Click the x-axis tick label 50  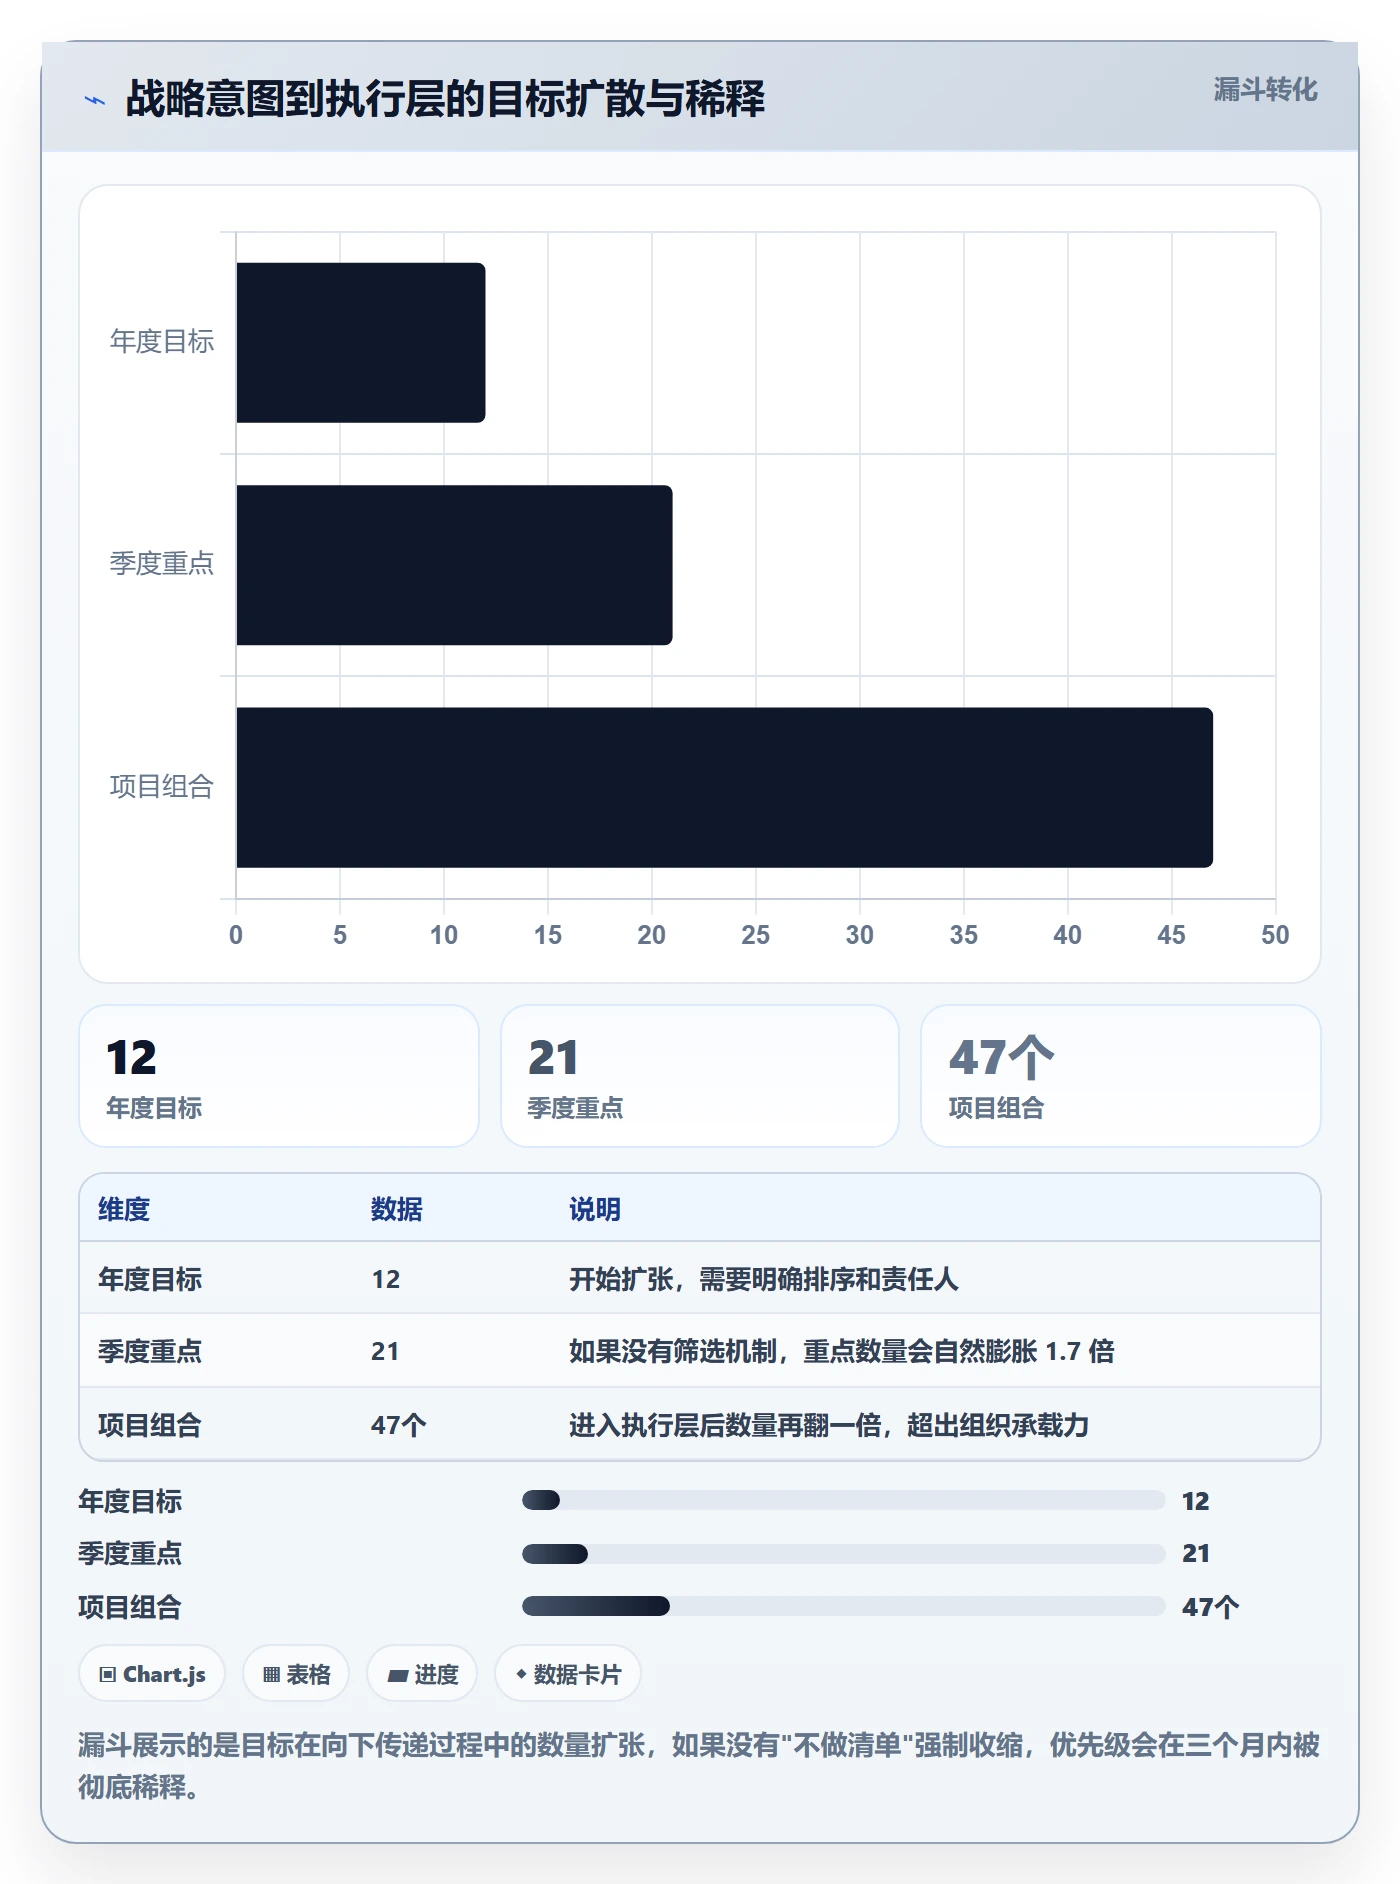[1275, 935]
